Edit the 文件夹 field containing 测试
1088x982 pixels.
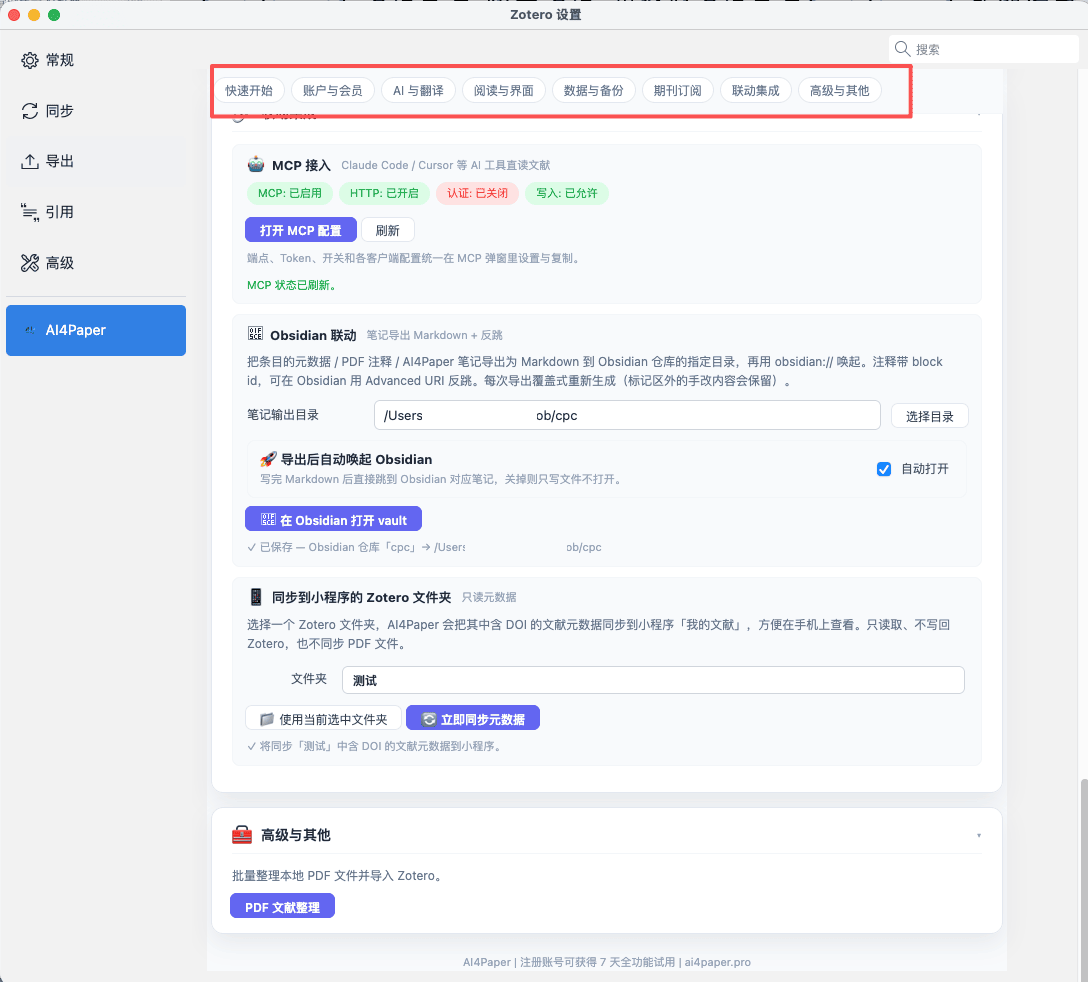653,680
